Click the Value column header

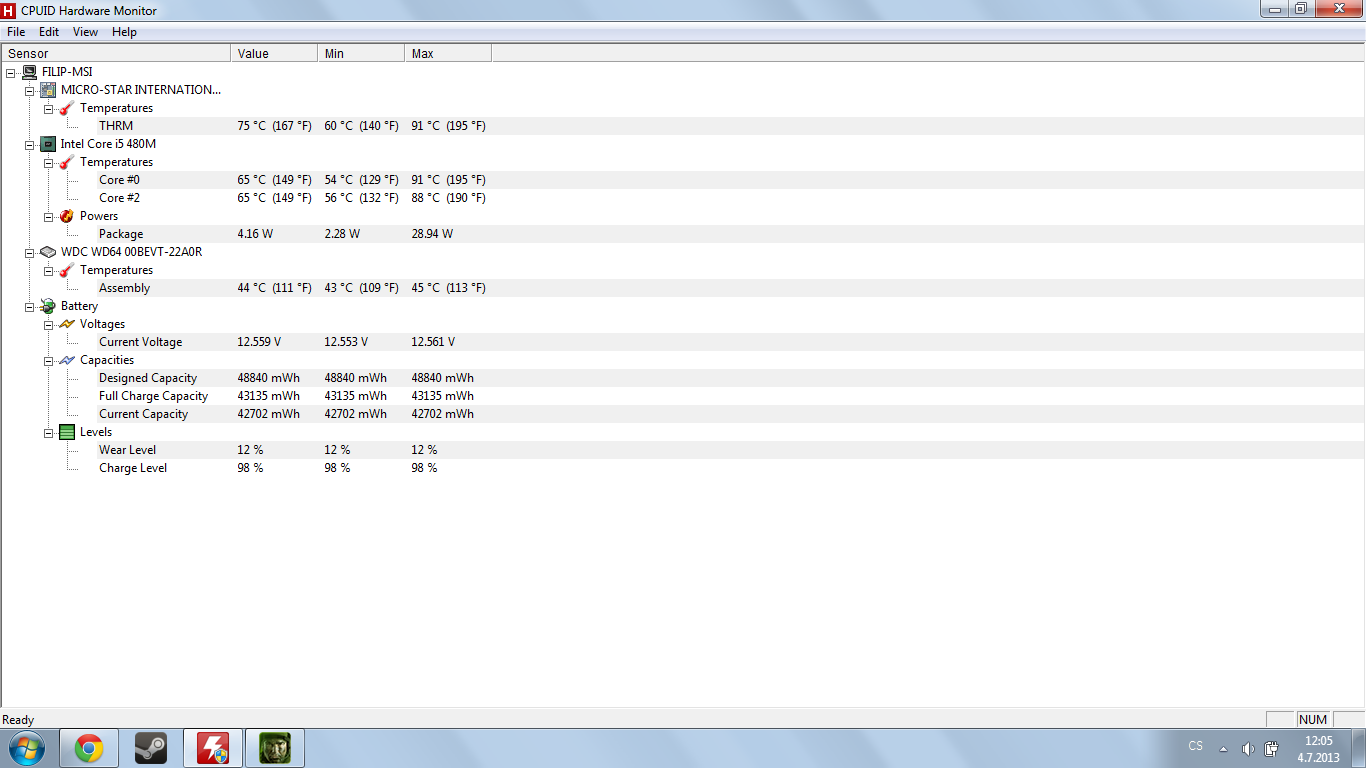274,54
